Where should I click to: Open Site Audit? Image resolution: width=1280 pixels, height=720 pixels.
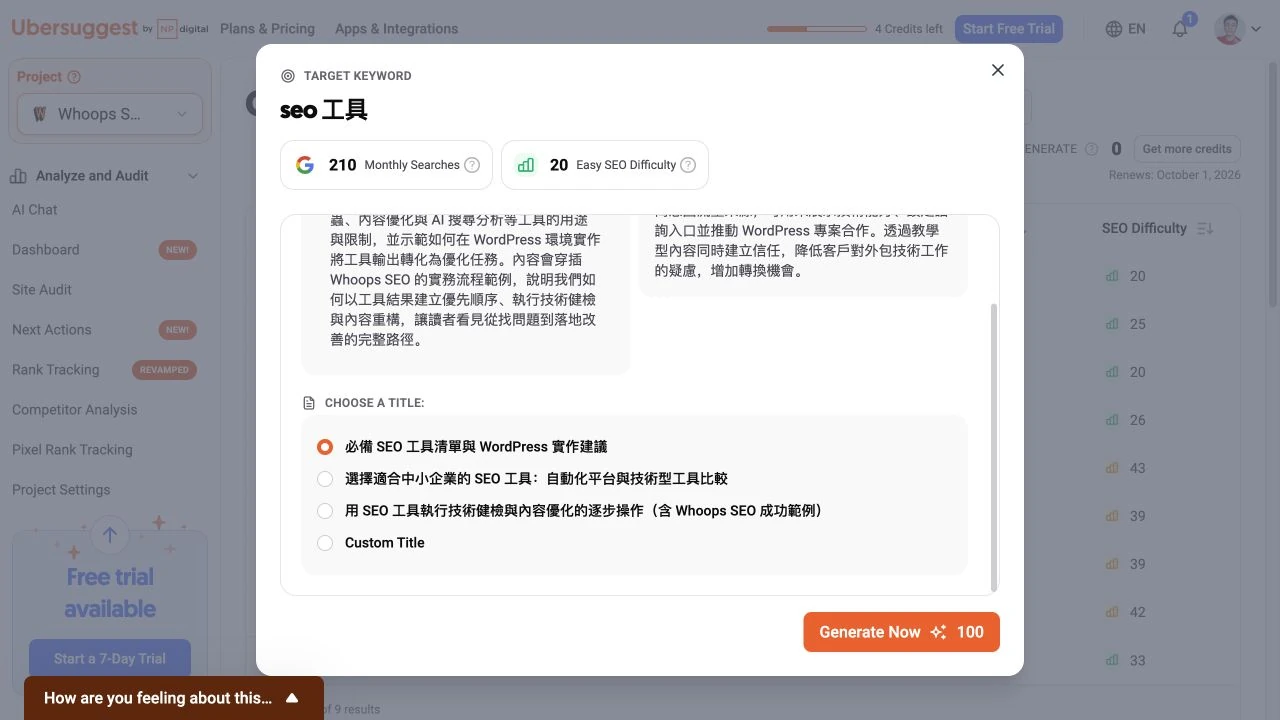(x=42, y=290)
